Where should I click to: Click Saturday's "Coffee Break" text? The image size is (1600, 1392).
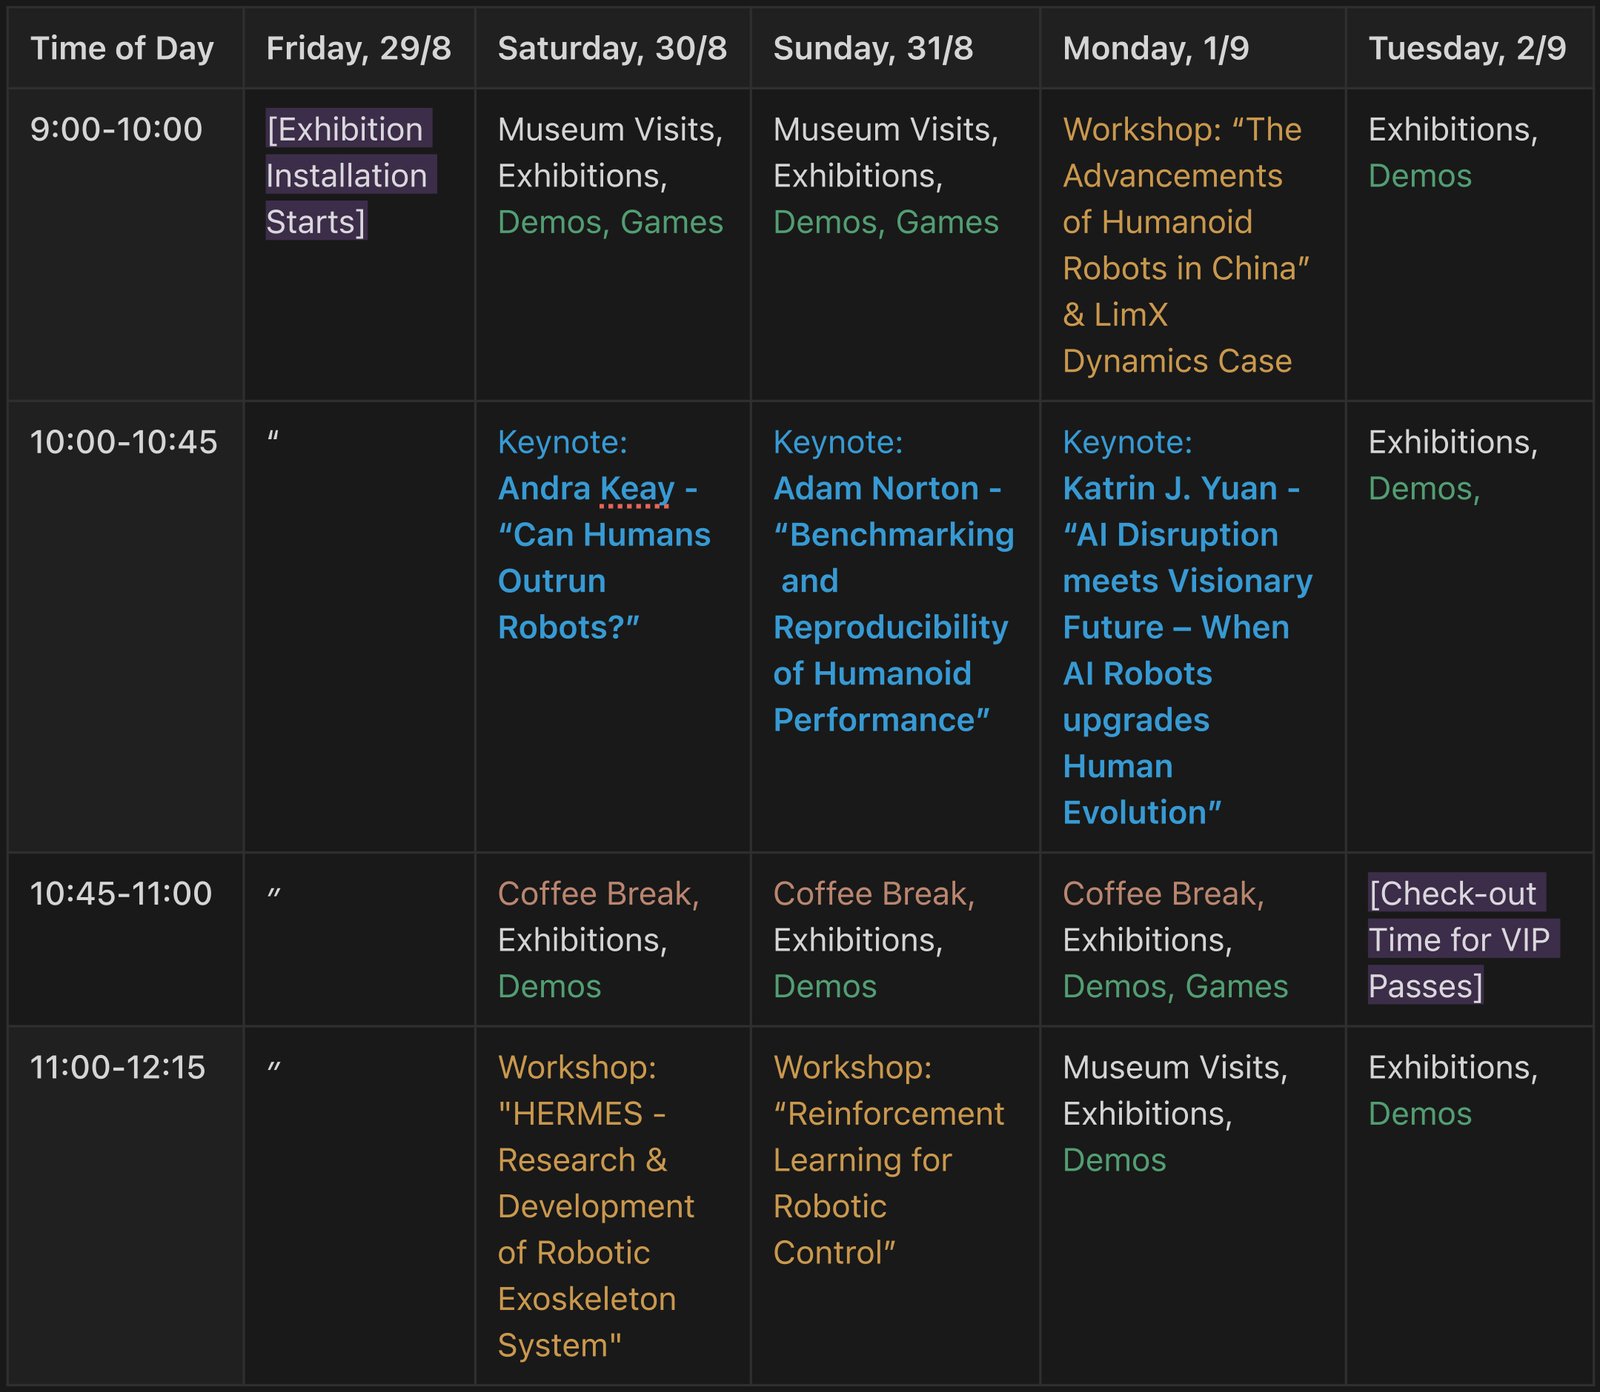[x=598, y=893]
